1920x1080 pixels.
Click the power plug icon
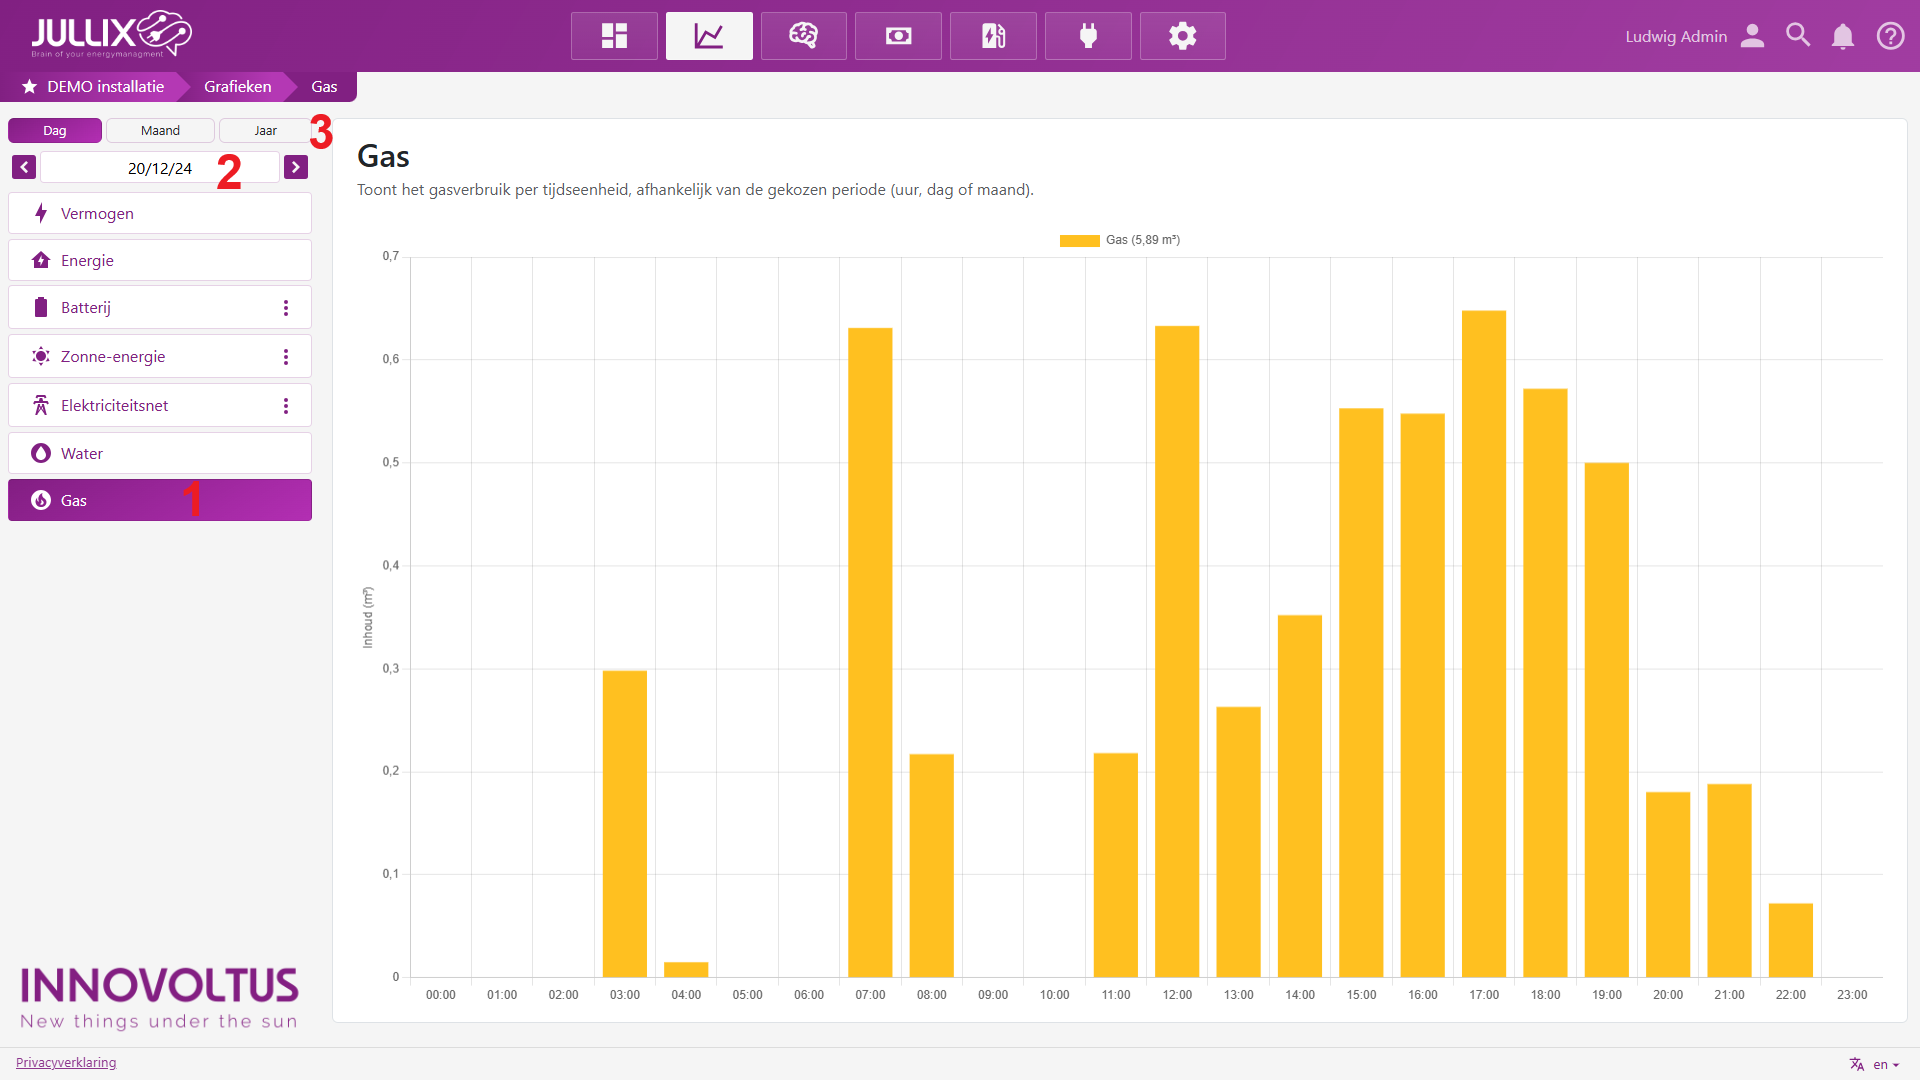[1088, 36]
